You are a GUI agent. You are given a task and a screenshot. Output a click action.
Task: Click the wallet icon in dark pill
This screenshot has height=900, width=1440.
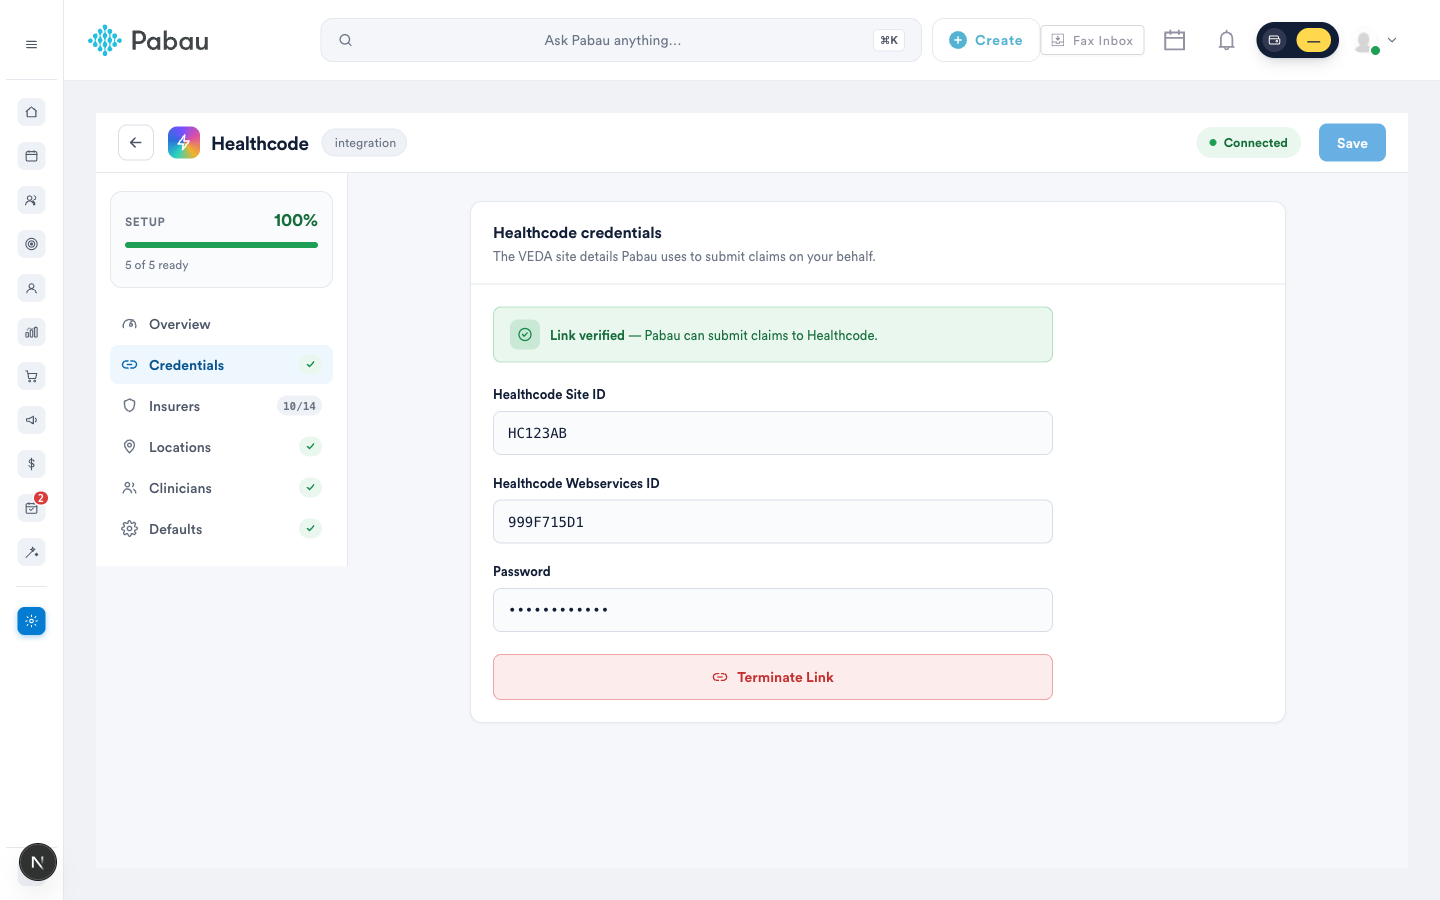coord(1274,40)
